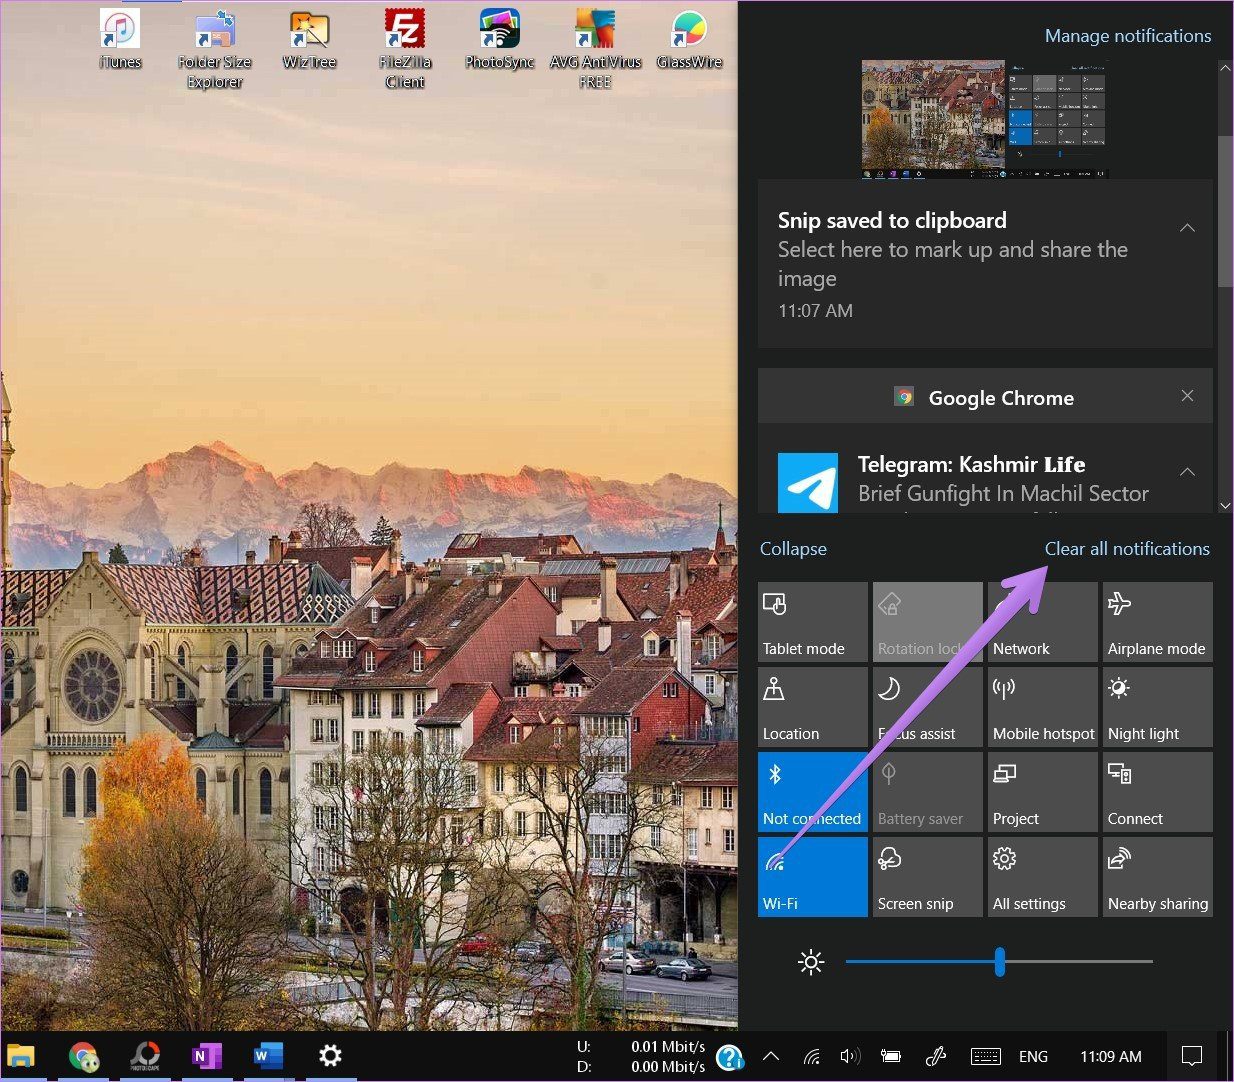This screenshot has height=1082, width=1234.
Task: Turn off Wi-Fi quick action
Action: pos(812,877)
